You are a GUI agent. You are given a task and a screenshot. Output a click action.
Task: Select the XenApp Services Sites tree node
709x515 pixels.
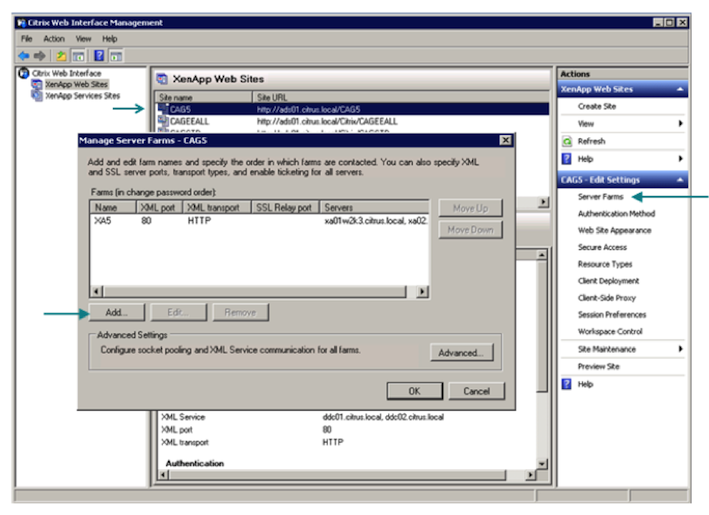[82, 96]
